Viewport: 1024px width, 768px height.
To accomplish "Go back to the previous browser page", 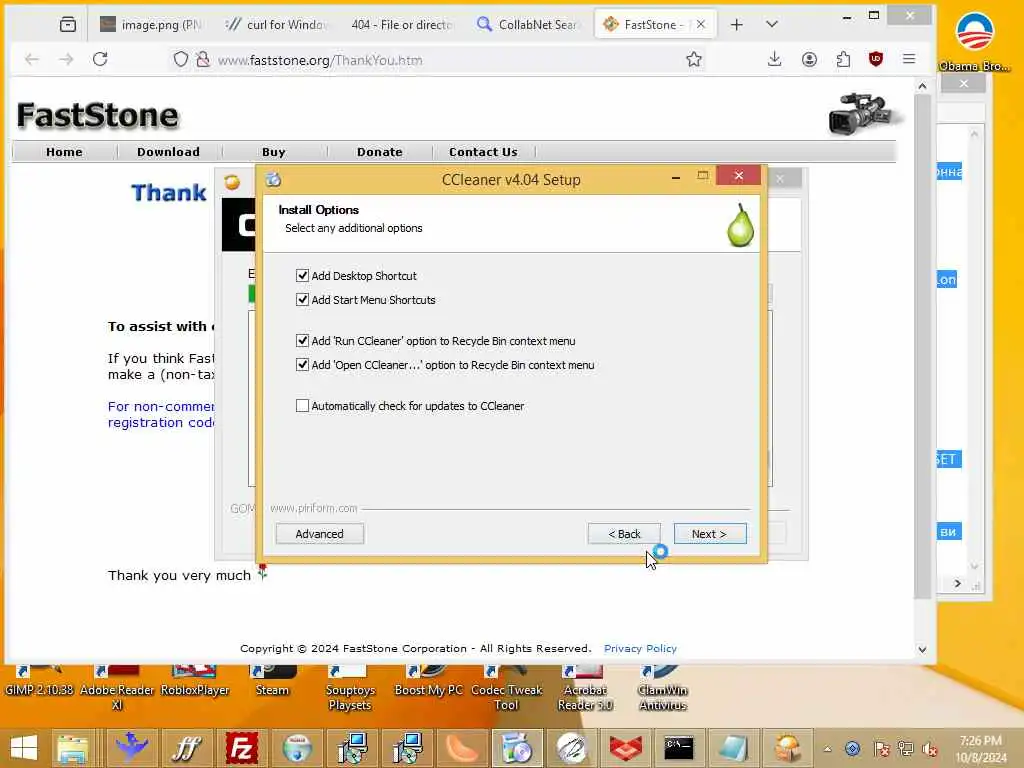I will 31,59.
